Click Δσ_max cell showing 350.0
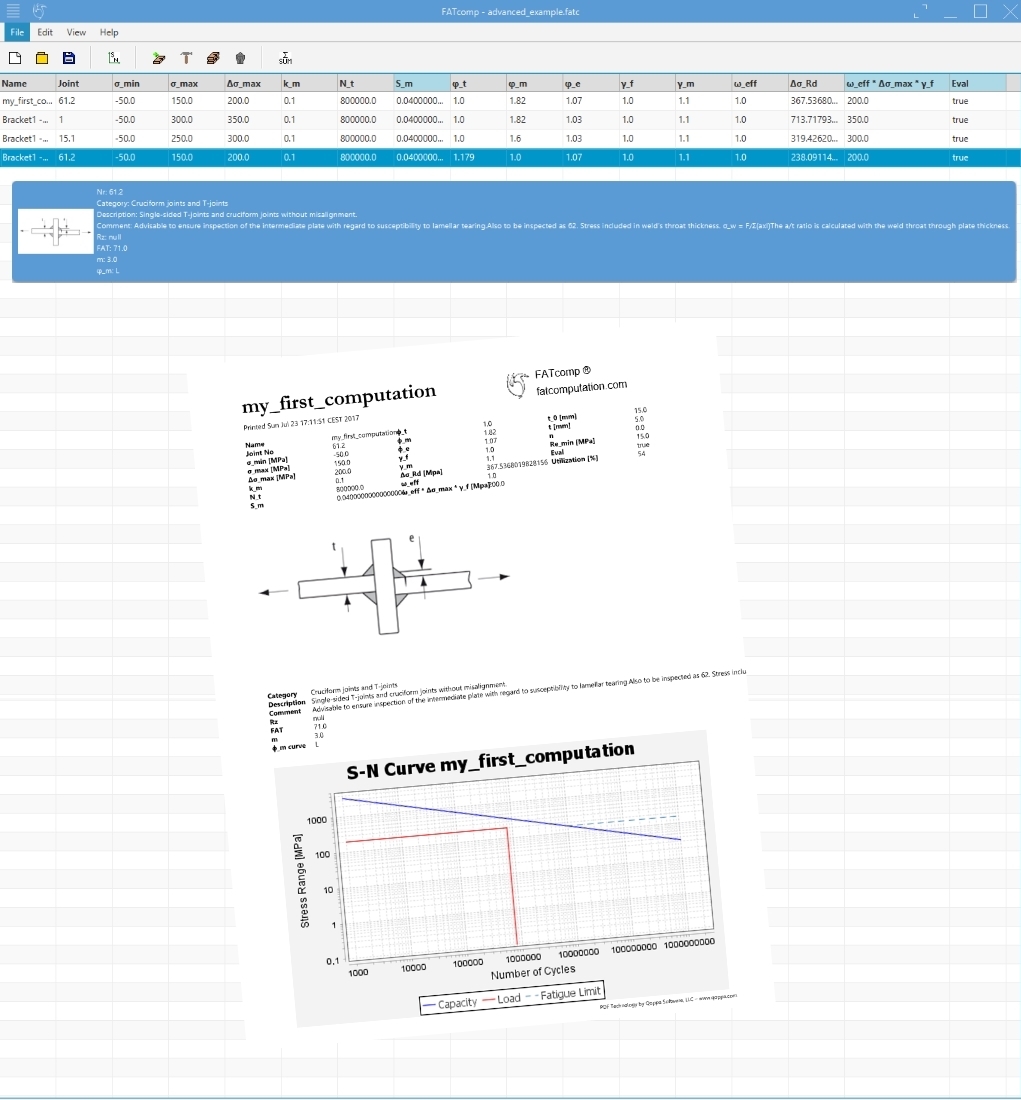 [x=252, y=120]
